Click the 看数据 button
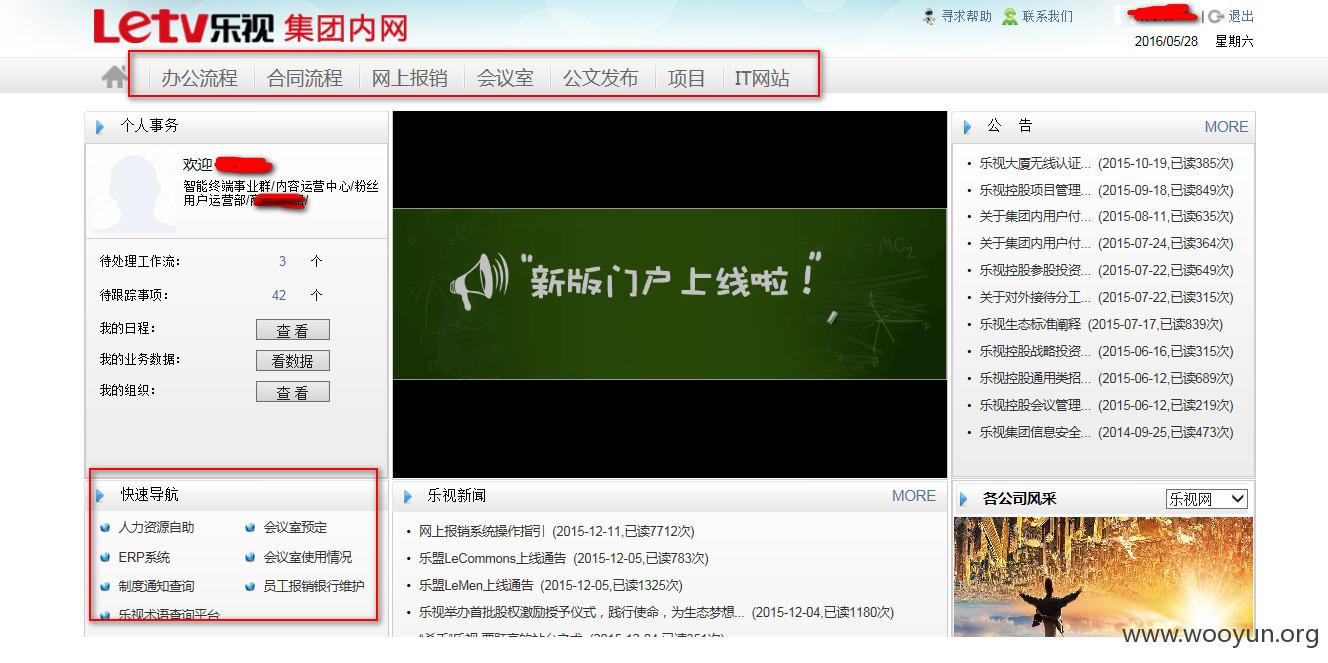The image size is (1328, 663). click(293, 361)
